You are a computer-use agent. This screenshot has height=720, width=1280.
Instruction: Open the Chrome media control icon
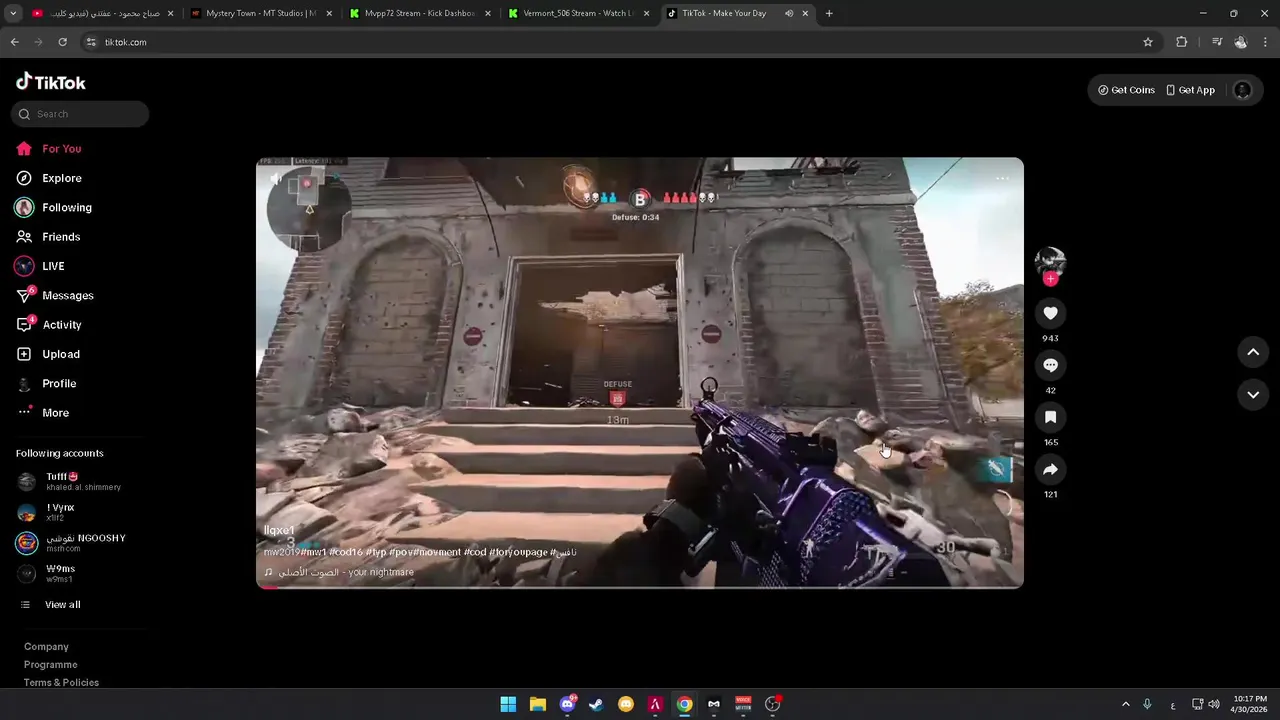point(1217,42)
